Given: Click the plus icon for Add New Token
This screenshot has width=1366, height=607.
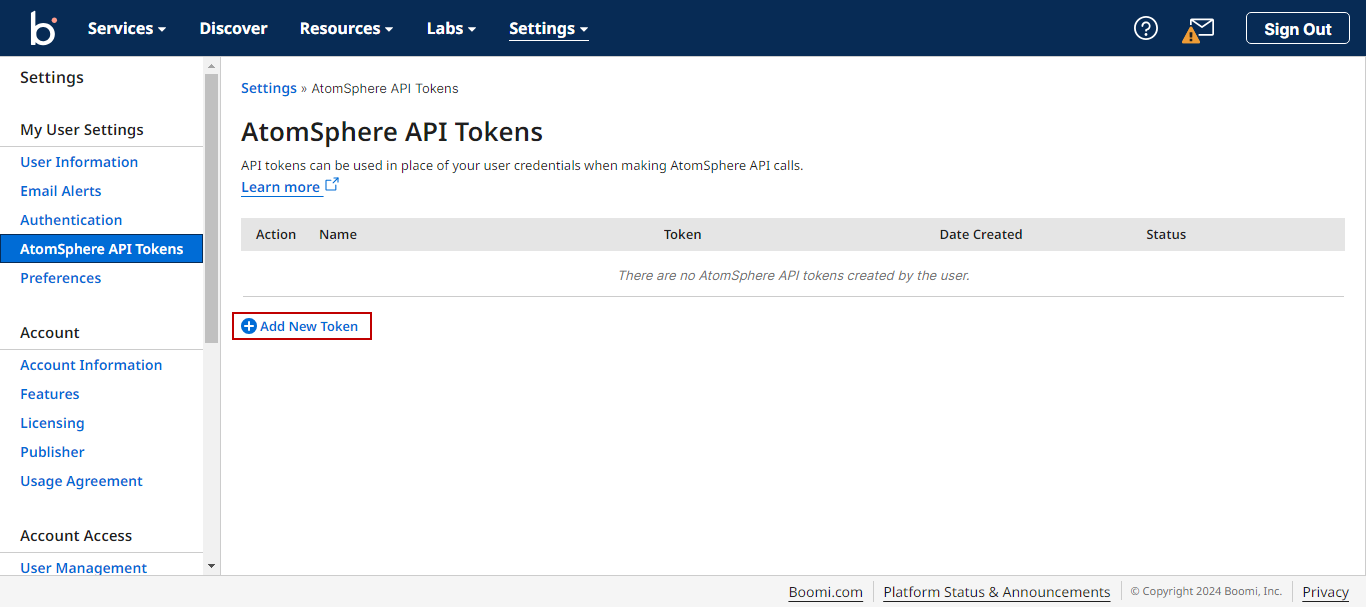Looking at the screenshot, I should tap(249, 326).
